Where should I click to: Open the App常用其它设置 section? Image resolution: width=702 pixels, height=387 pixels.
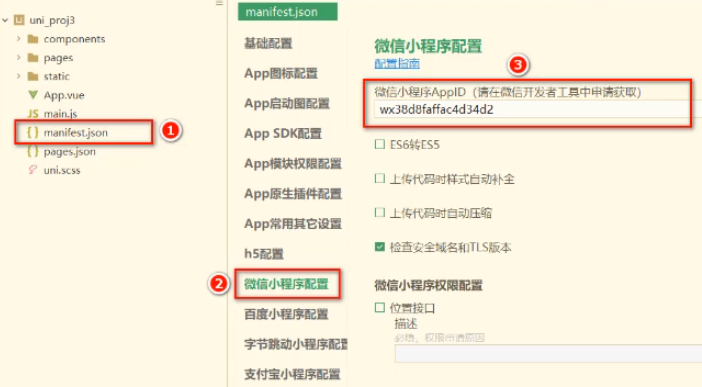(293, 224)
